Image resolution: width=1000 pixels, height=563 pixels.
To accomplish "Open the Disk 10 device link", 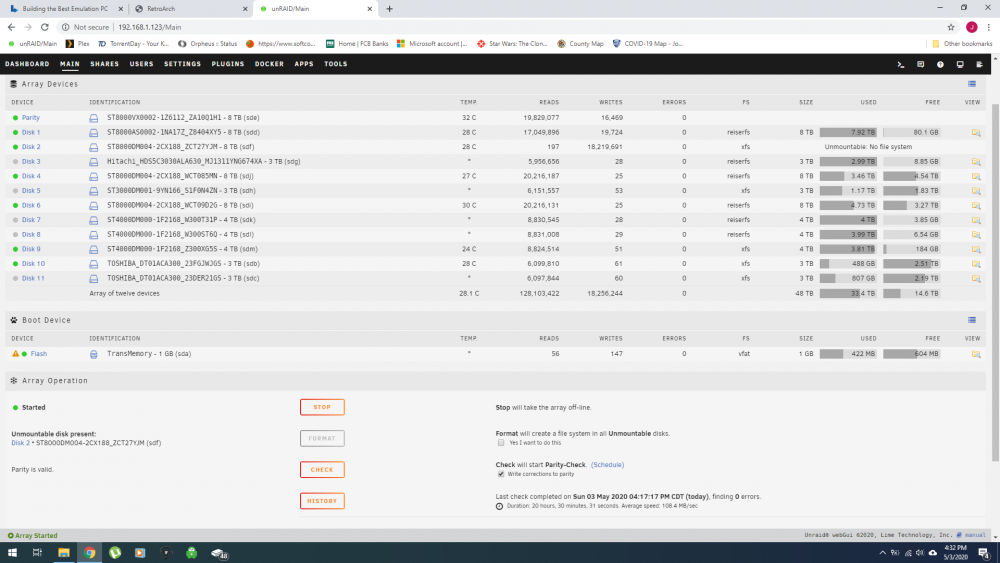I will tap(33, 264).
